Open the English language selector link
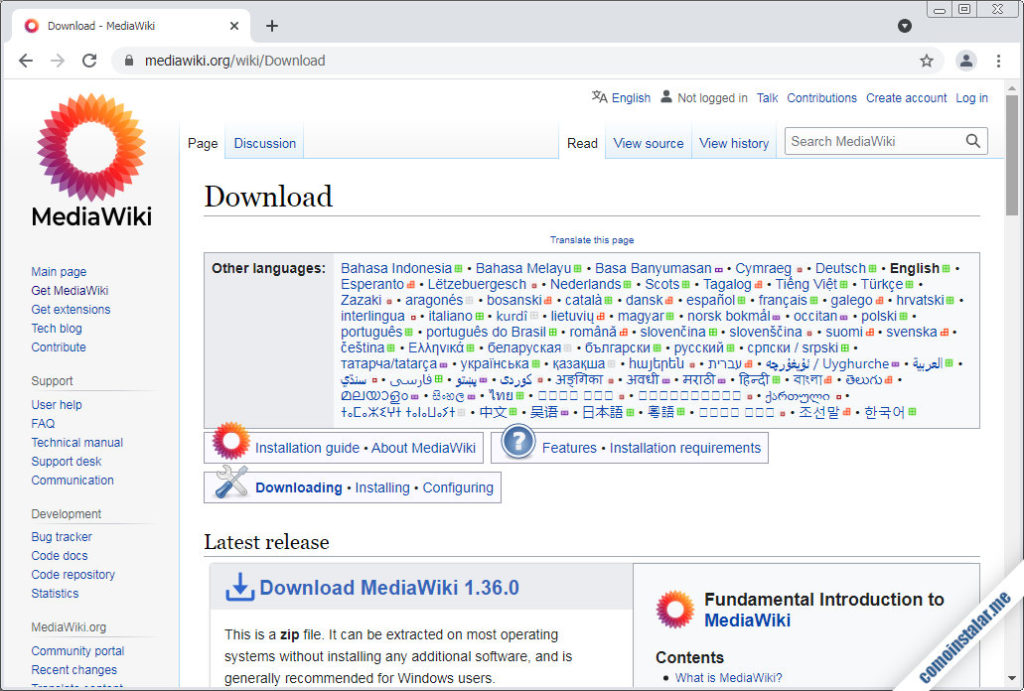This screenshot has height=691, width=1024. click(631, 98)
